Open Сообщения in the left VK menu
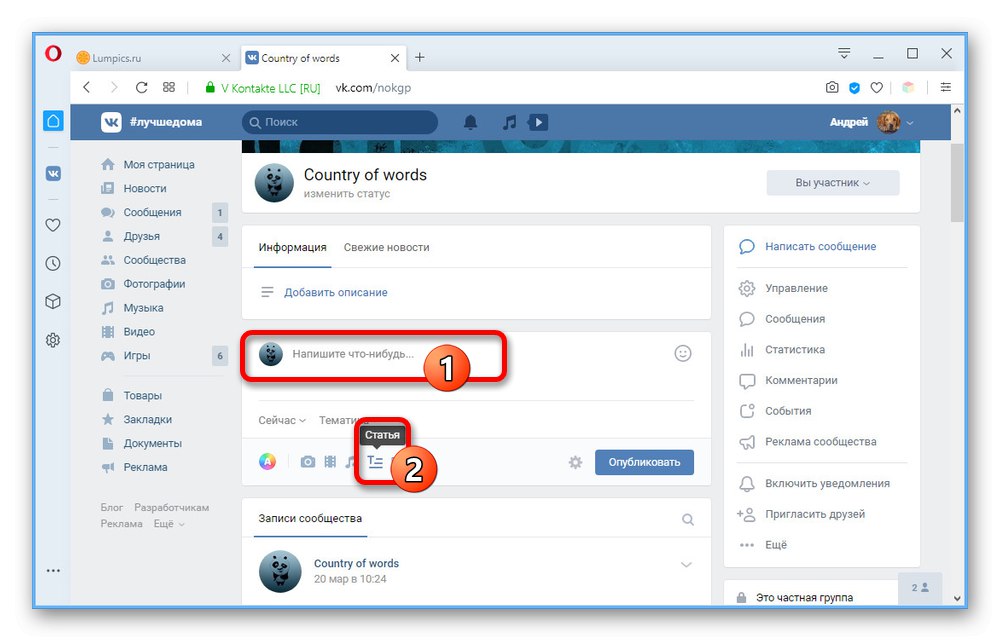 pos(152,212)
